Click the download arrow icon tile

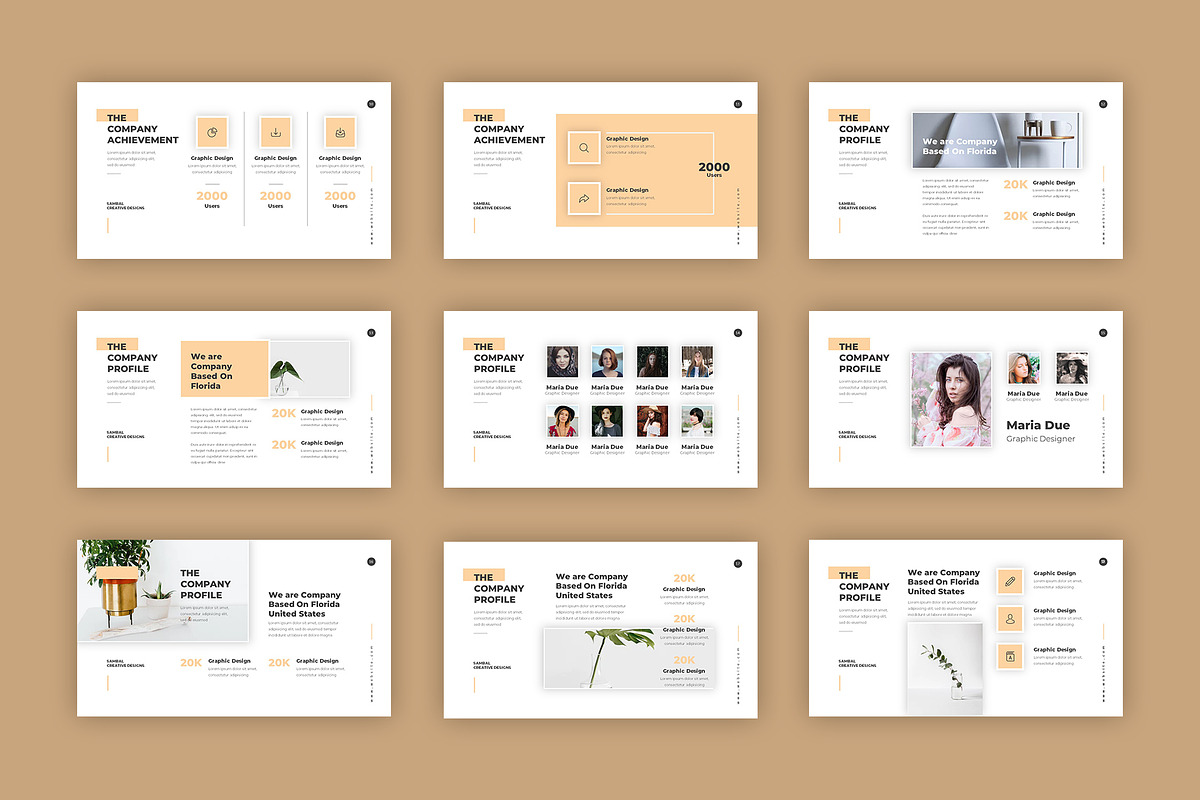pos(276,133)
